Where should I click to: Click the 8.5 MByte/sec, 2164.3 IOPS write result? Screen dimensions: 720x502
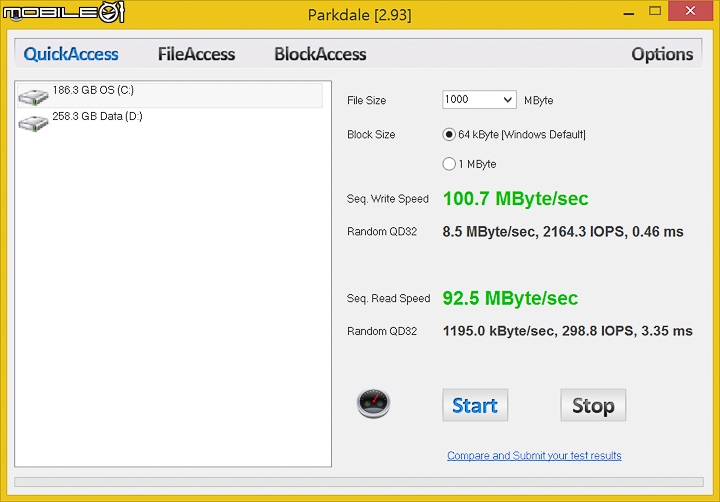pyautogui.click(x=563, y=231)
